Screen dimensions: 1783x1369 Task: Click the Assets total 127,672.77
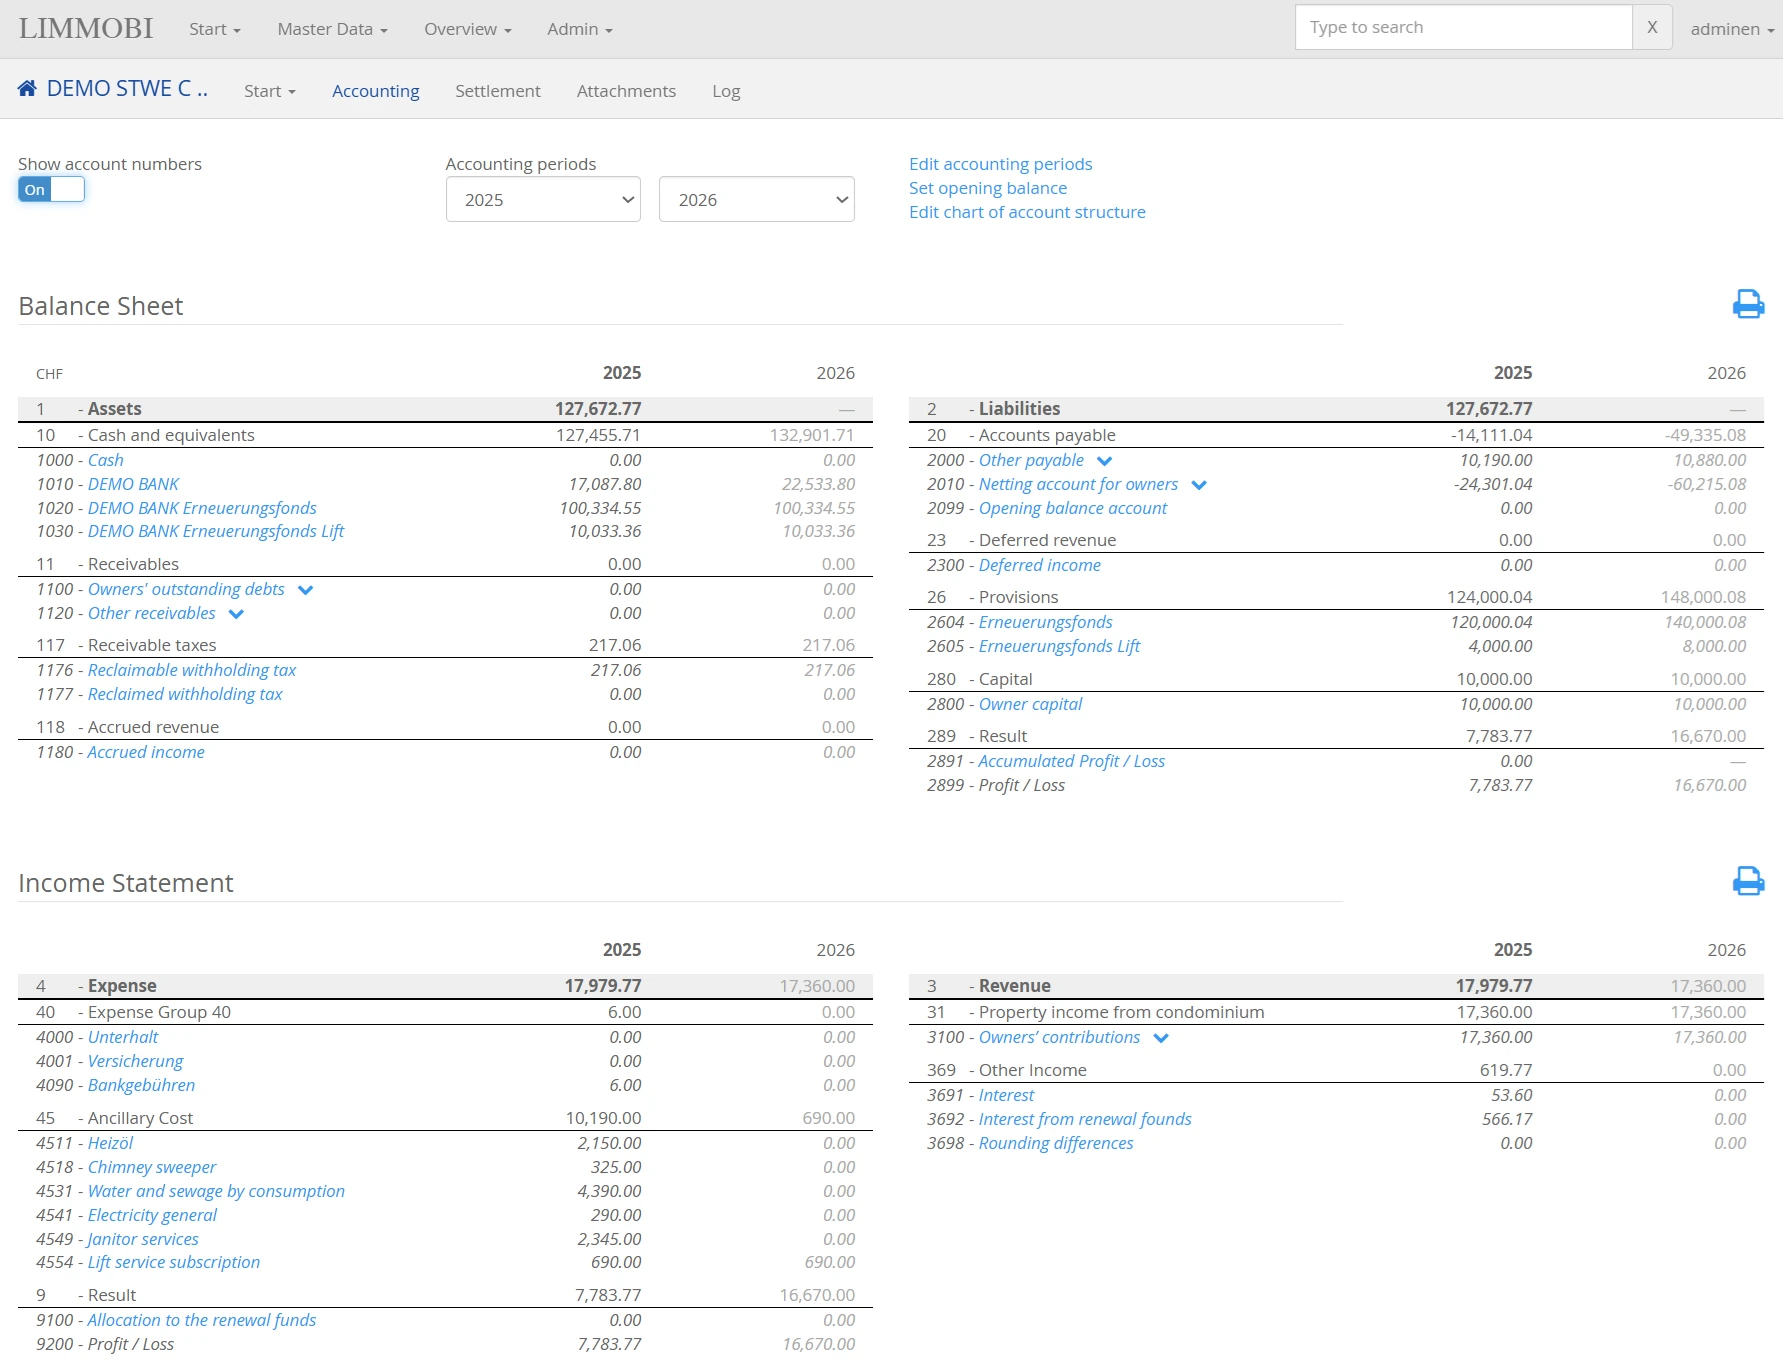pos(598,409)
